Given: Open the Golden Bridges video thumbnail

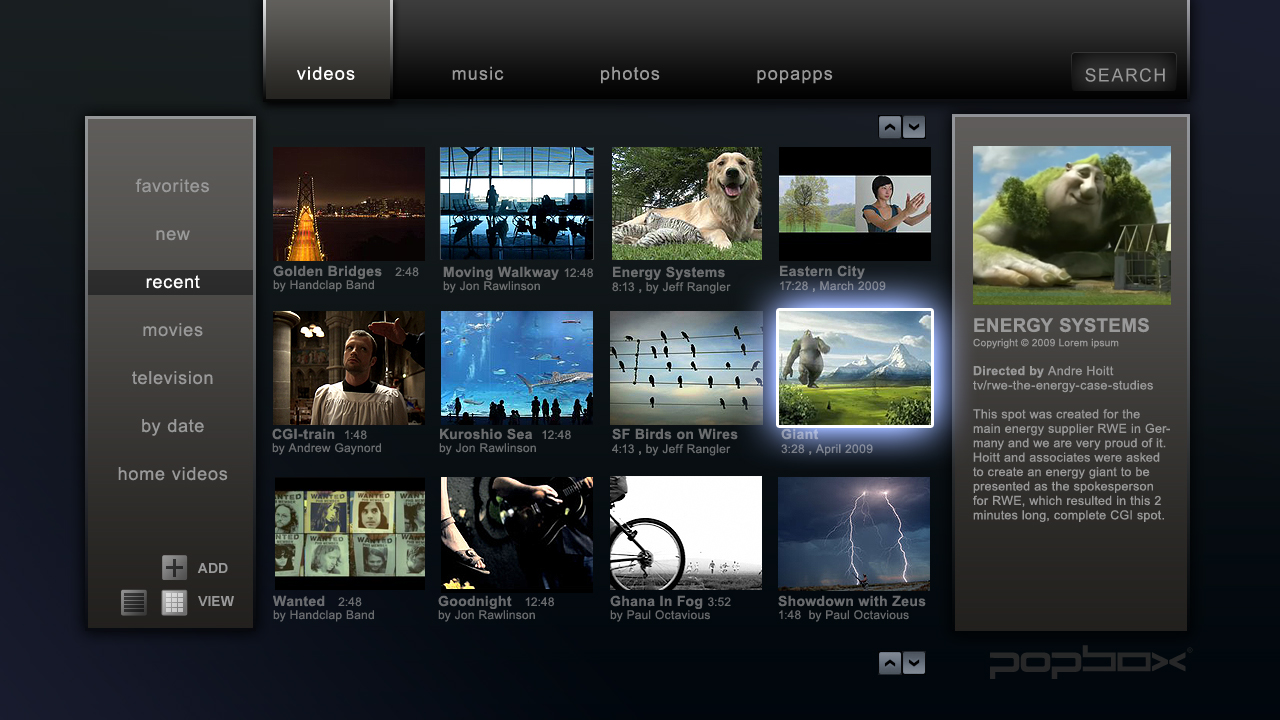Looking at the screenshot, I should pos(349,204).
